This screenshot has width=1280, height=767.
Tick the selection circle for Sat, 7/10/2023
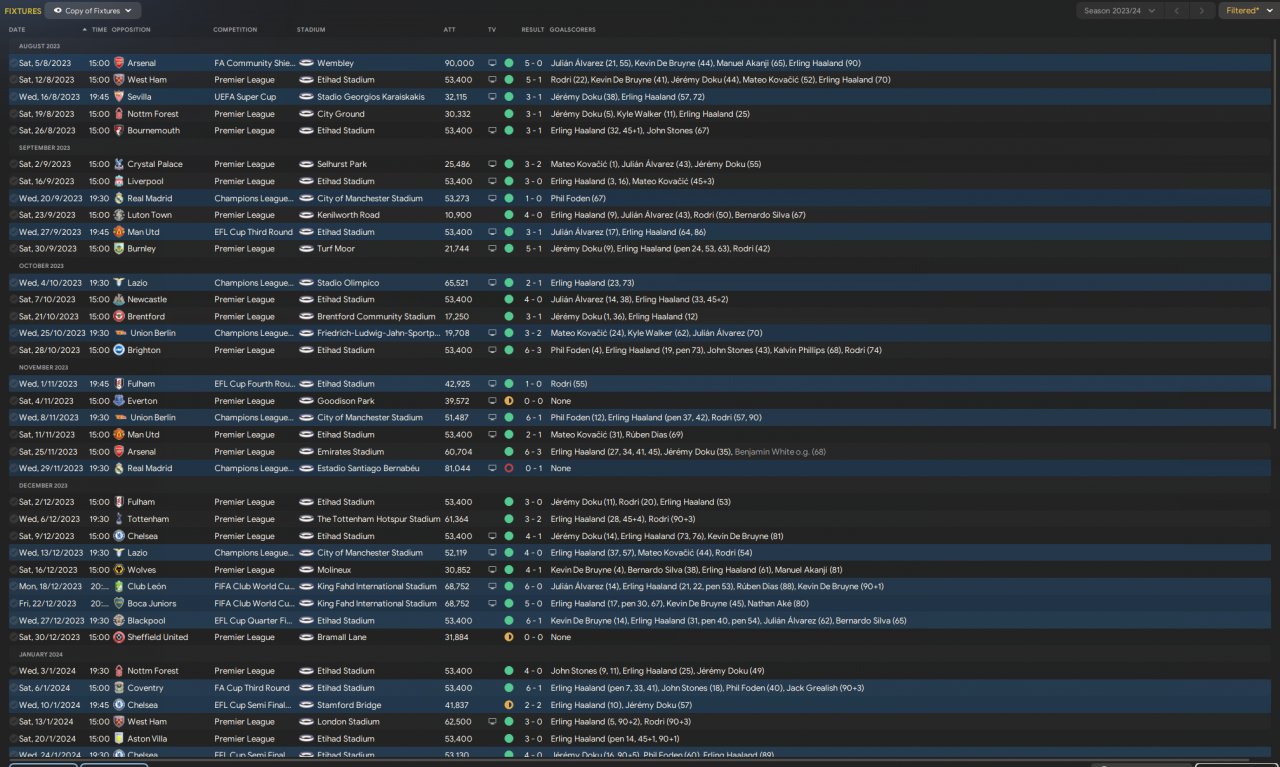coord(14,299)
